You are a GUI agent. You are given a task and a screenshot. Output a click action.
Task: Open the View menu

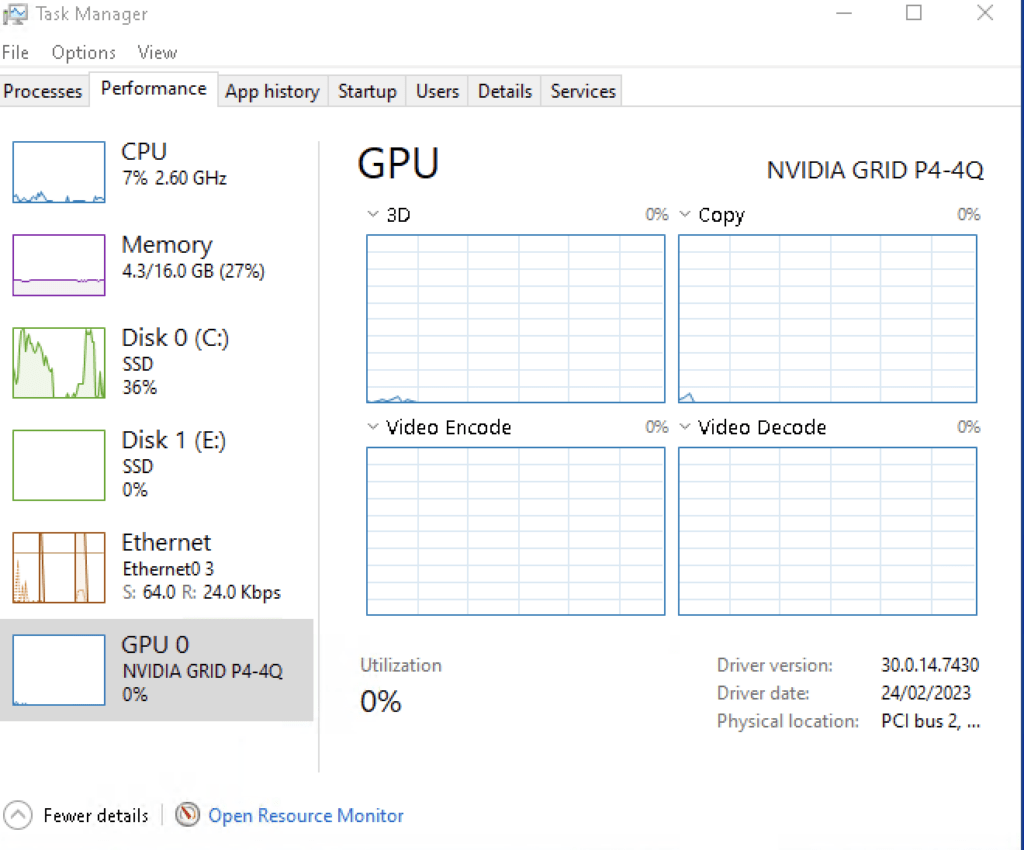[x=157, y=53]
